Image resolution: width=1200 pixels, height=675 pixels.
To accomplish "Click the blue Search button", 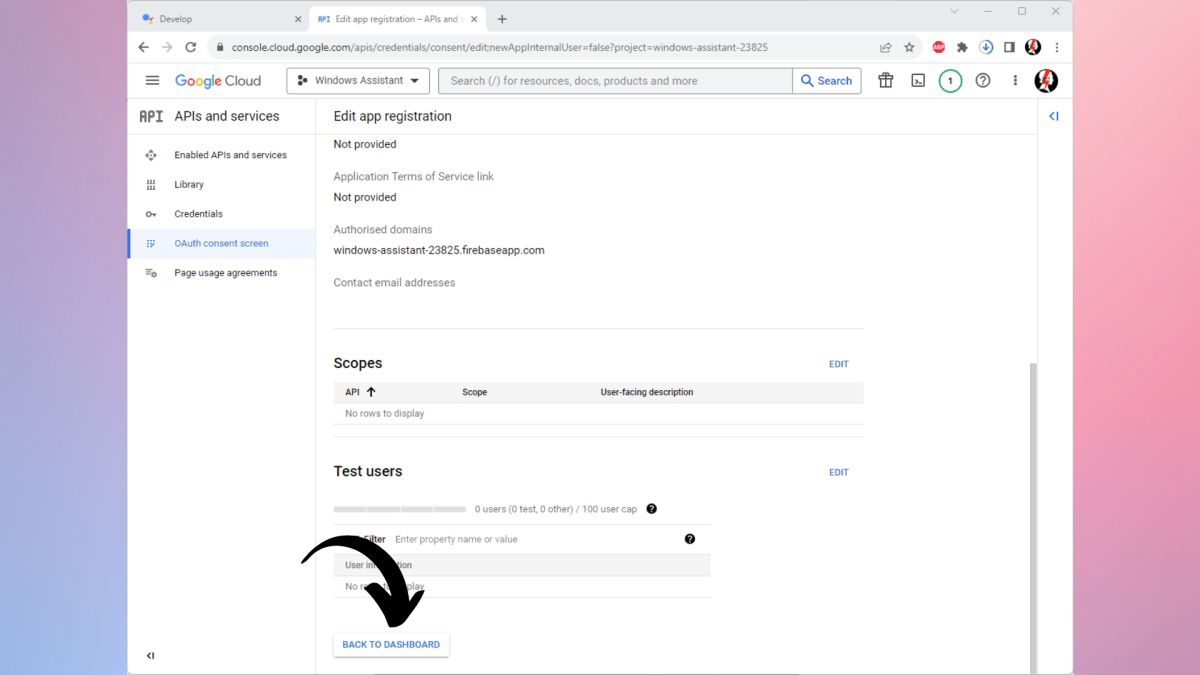I will tap(827, 81).
